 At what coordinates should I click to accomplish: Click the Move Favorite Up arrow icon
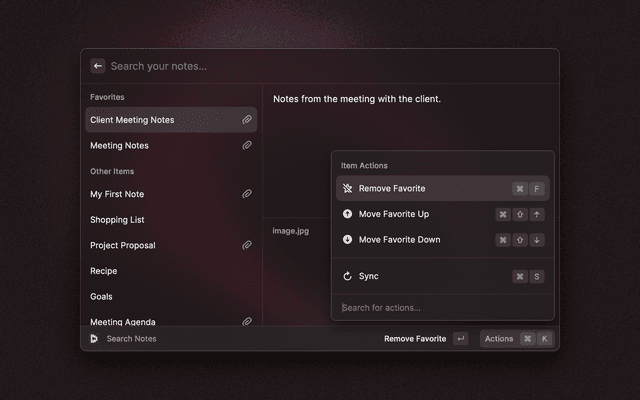pyautogui.click(x=347, y=214)
